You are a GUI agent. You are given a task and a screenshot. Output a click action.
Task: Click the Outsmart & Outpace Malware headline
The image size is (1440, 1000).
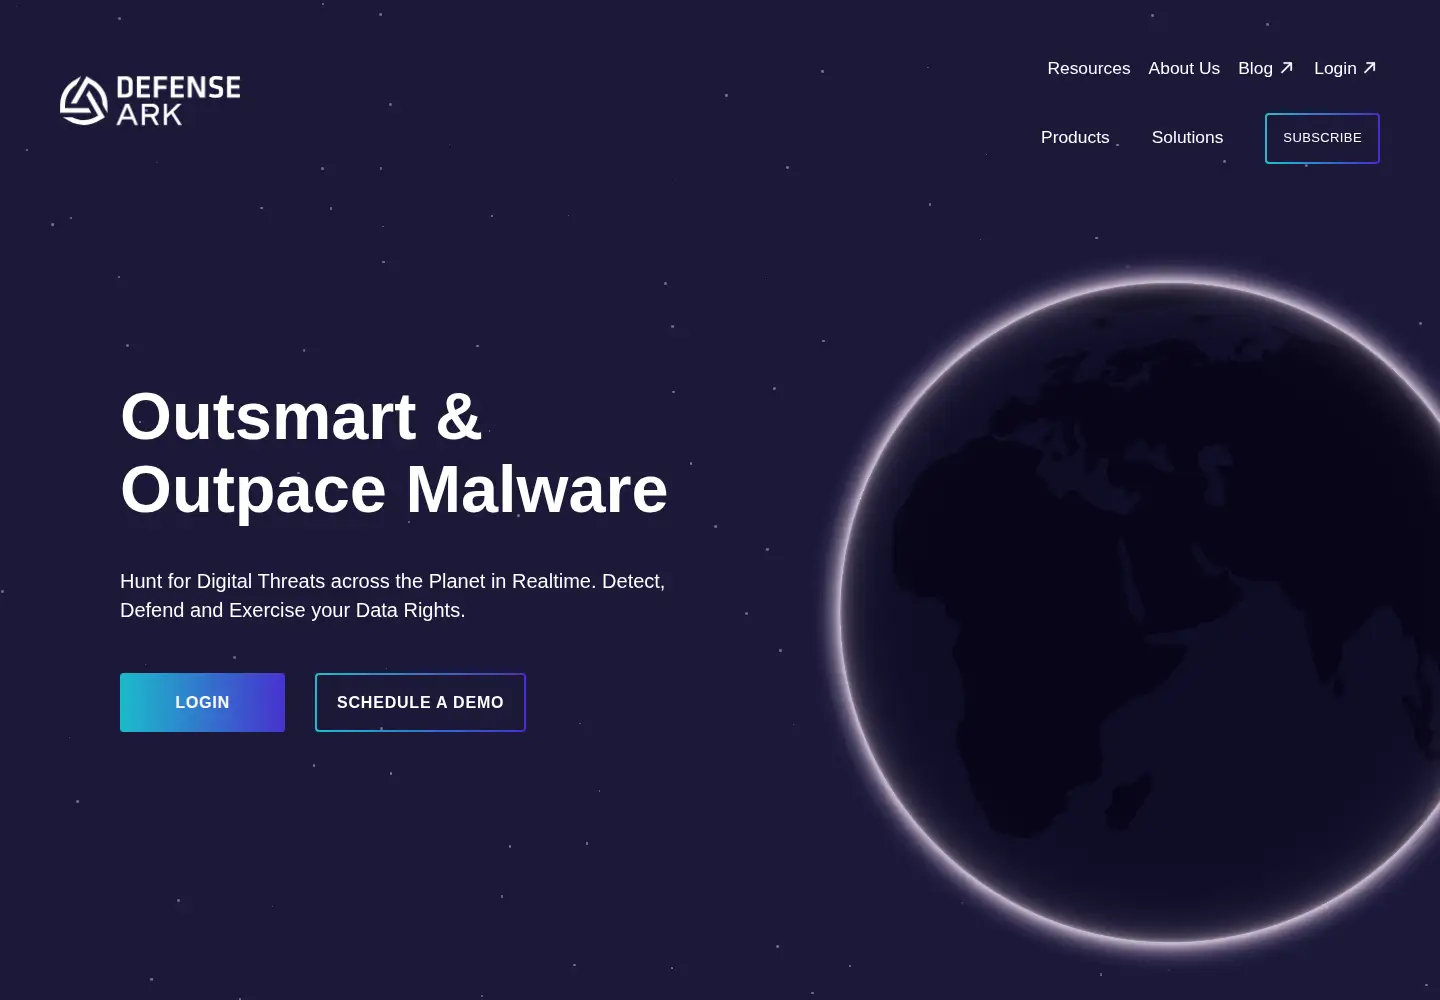(x=394, y=453)
